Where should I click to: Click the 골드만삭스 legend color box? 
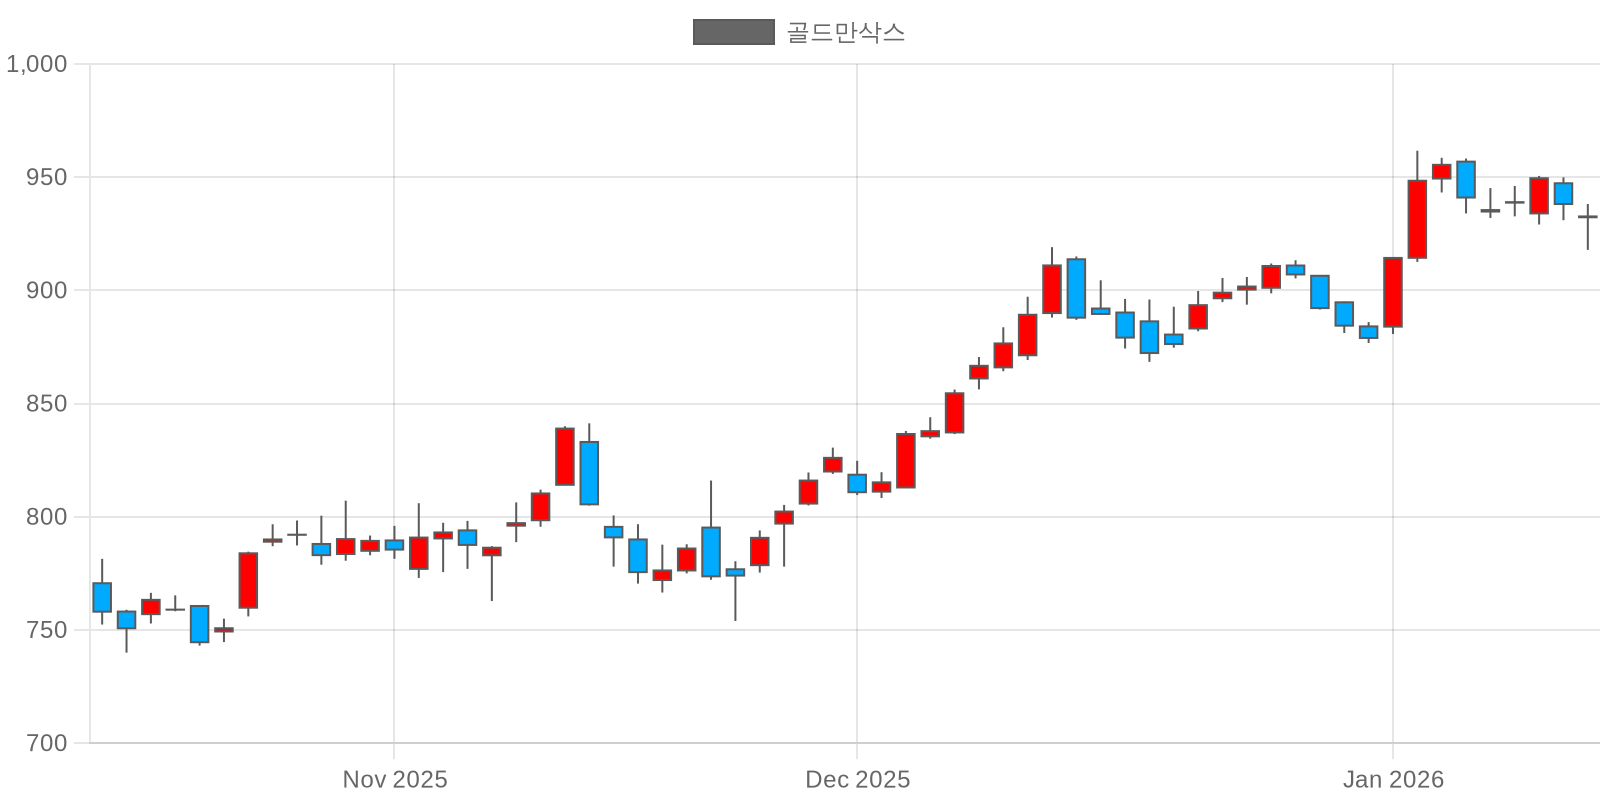(733, 32)
